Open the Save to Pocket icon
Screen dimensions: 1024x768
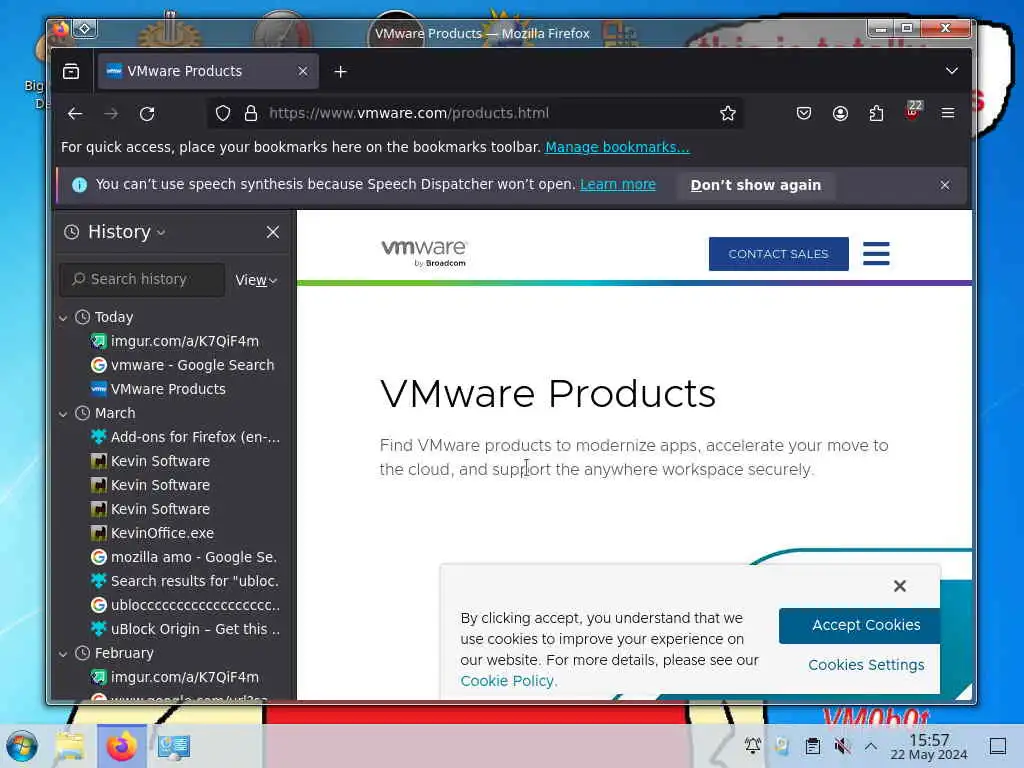click(x=804, y=114)
